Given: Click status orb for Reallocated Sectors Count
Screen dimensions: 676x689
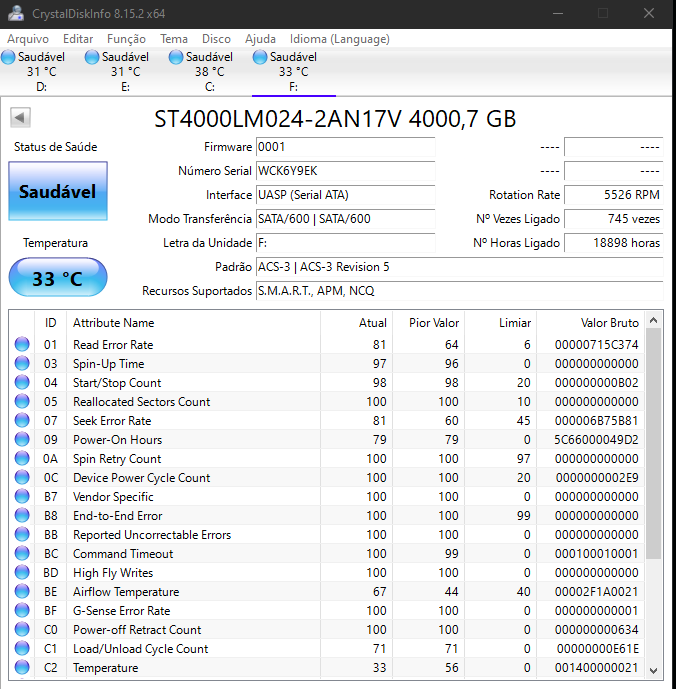Looking at the screenshot, I should [22, 401].
